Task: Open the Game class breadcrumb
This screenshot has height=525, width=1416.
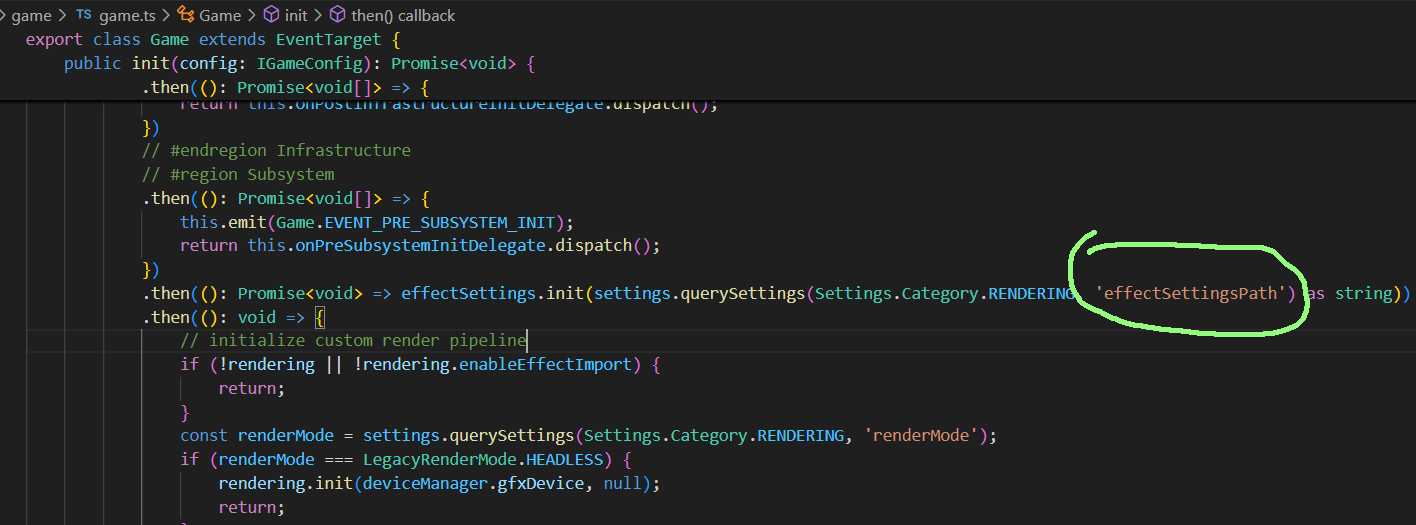Action: pyautogui.click(x=220, y=15)
